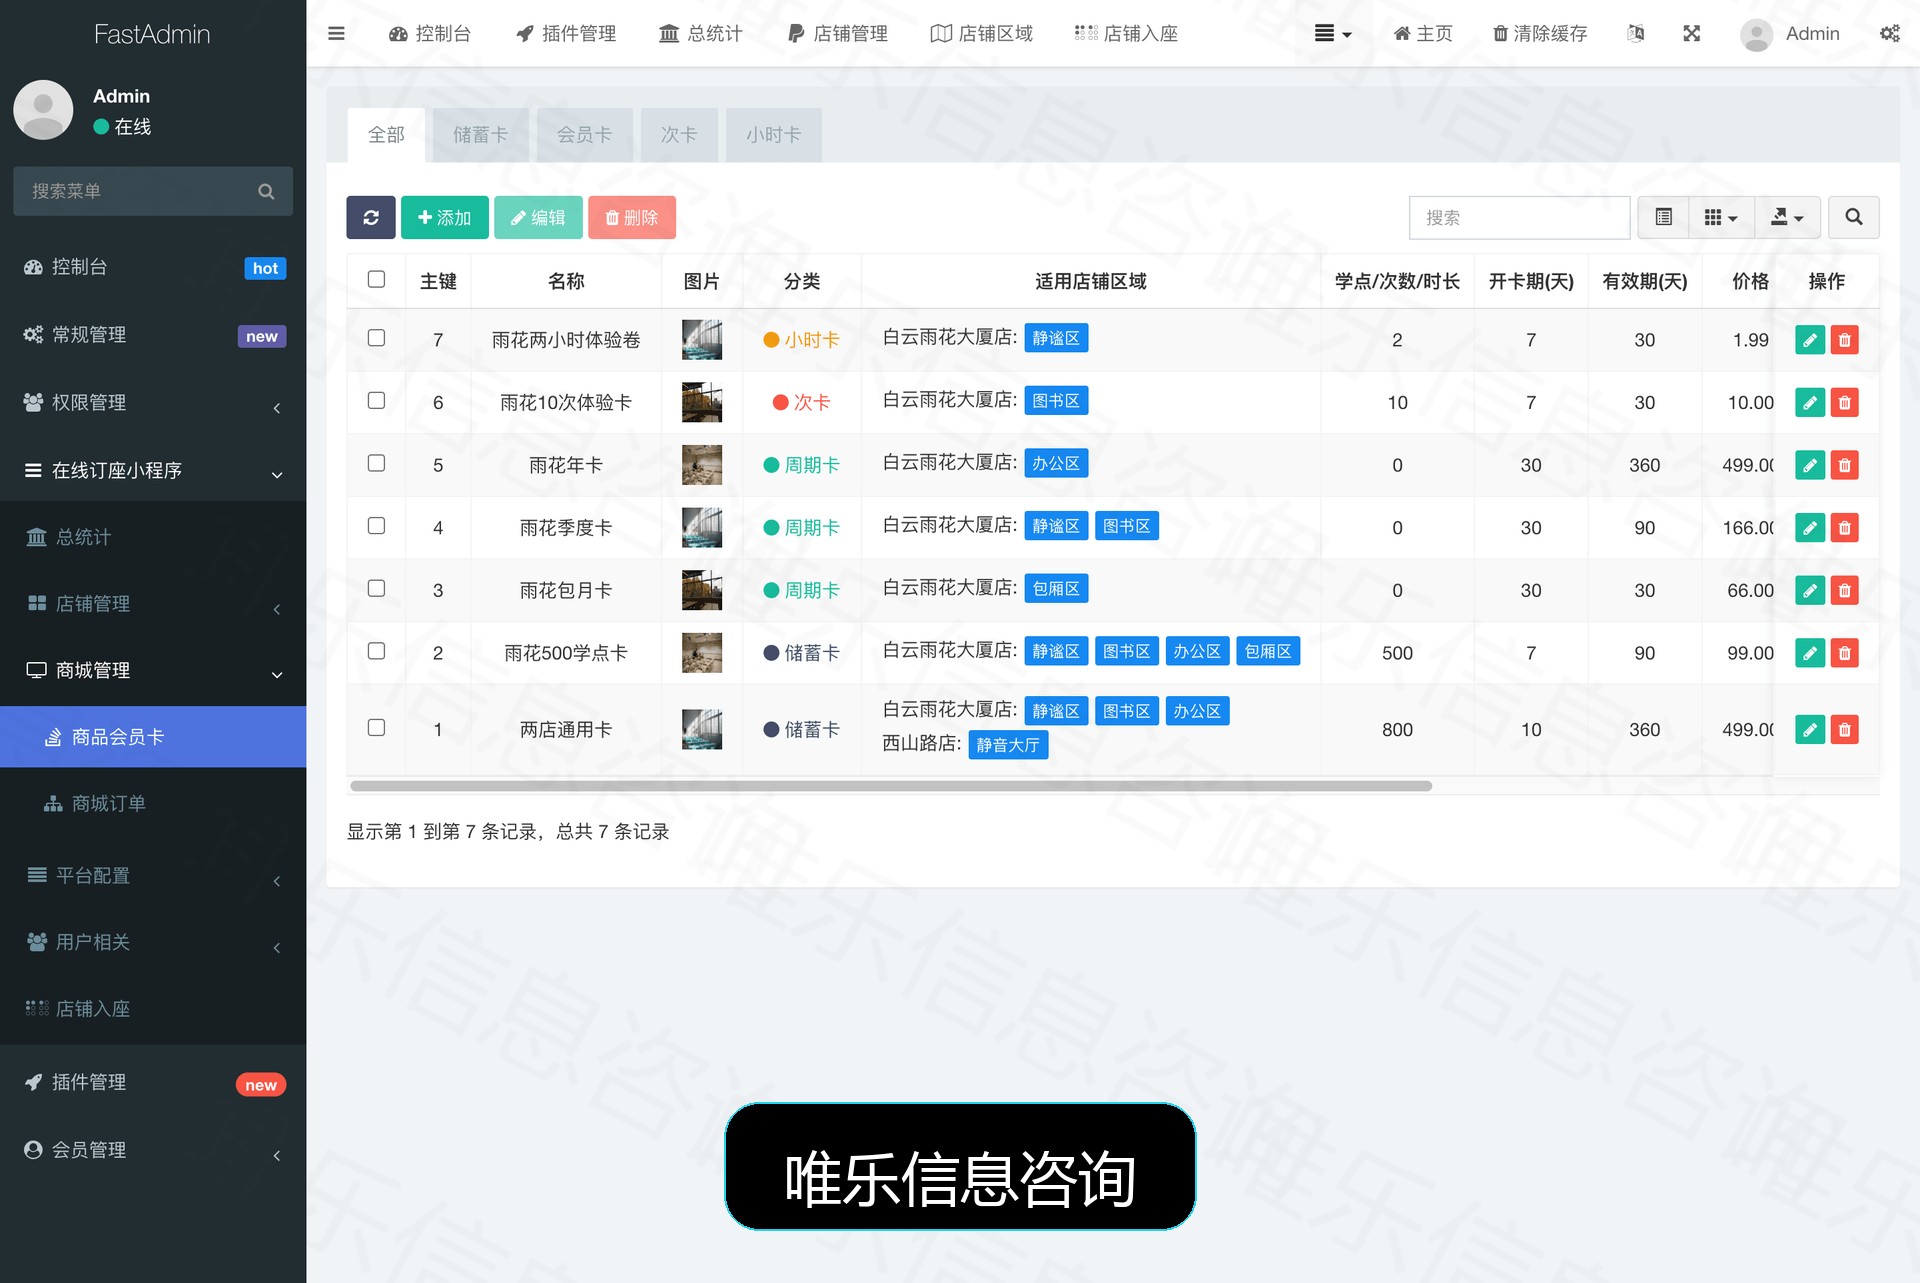Open the settings gears icon at top right
Viewport: 1920px width, 1283px height.
point(1889,34)
